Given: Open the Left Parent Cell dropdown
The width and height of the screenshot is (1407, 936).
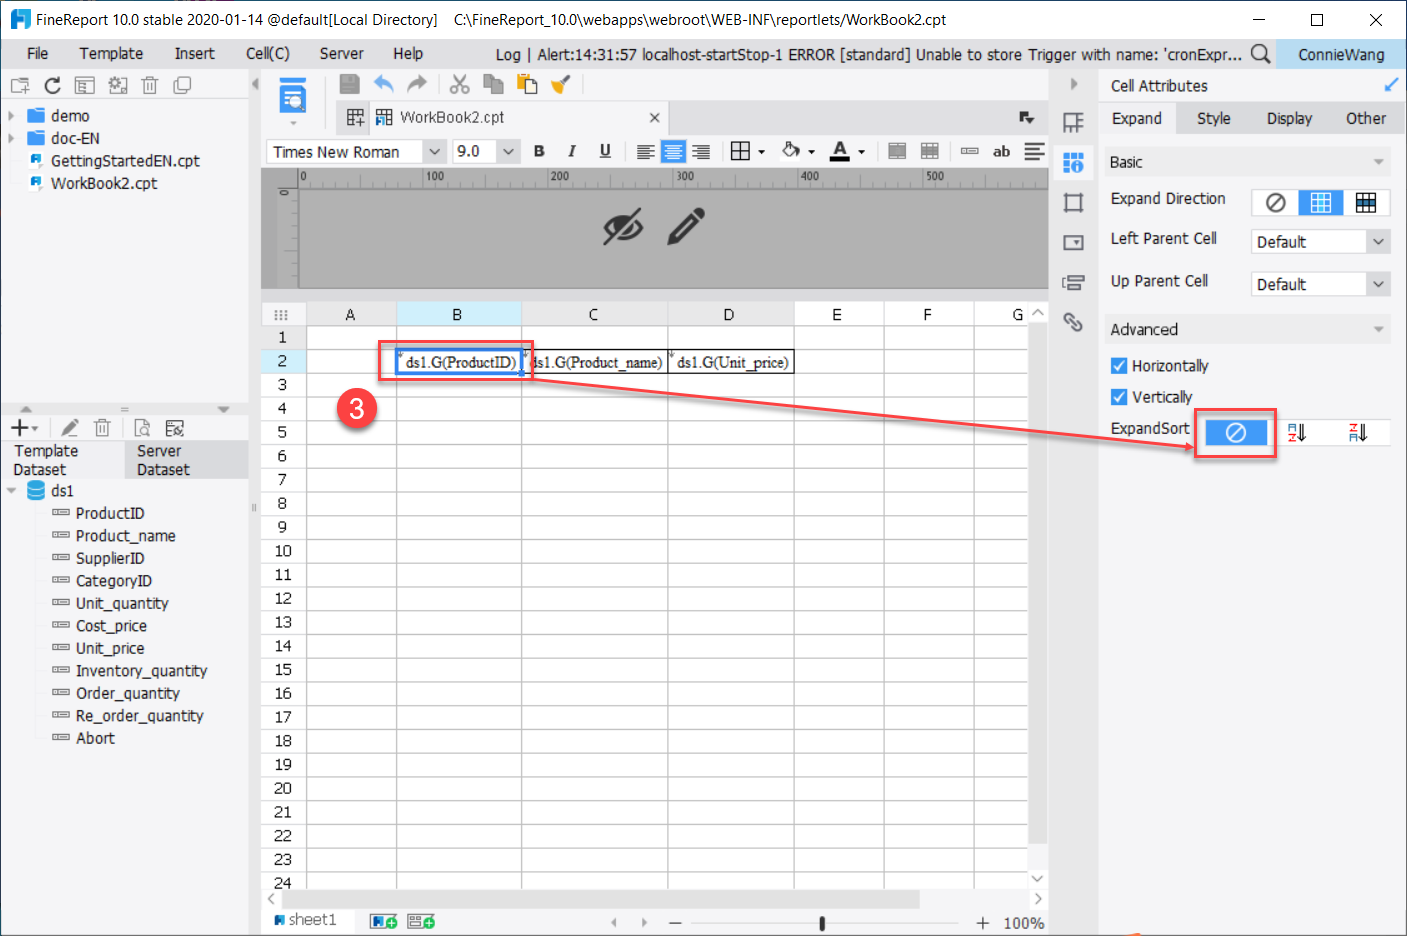Looking at the screenshot, I should click(1378, 242).
